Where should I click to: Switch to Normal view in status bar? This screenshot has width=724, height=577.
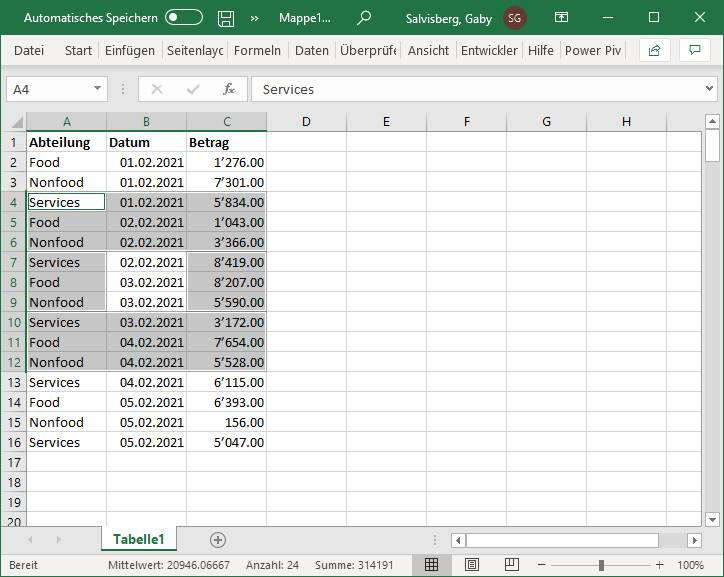coord(431,565)
